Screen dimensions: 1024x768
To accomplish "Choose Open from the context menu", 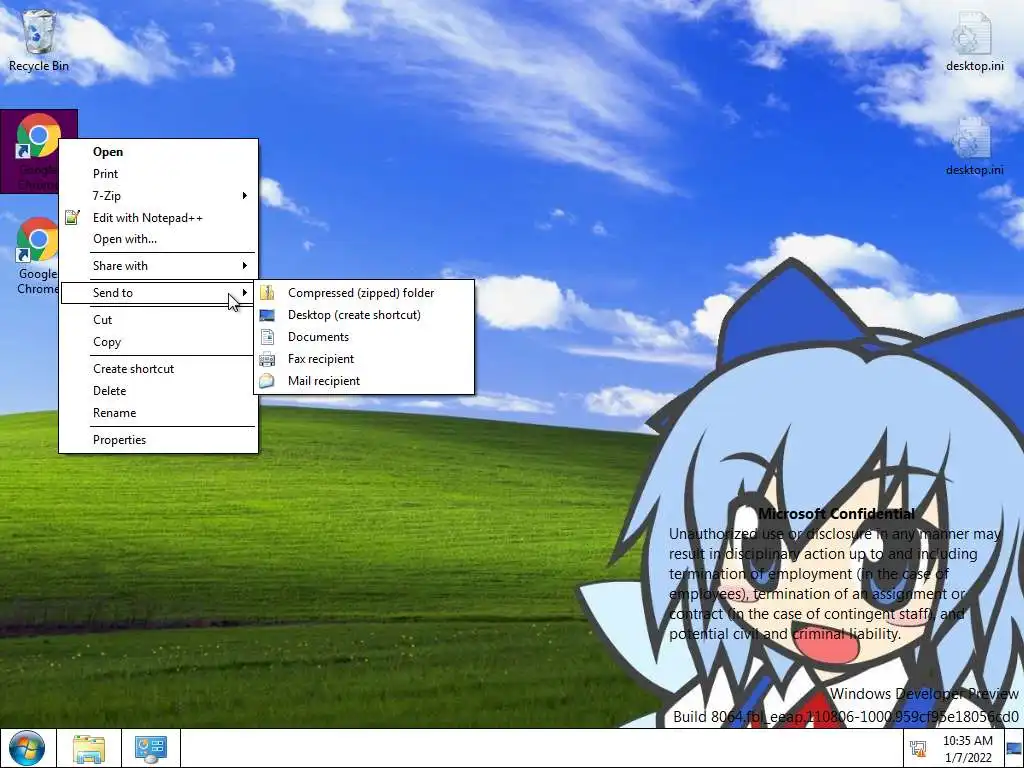I will tap(158, 152).
